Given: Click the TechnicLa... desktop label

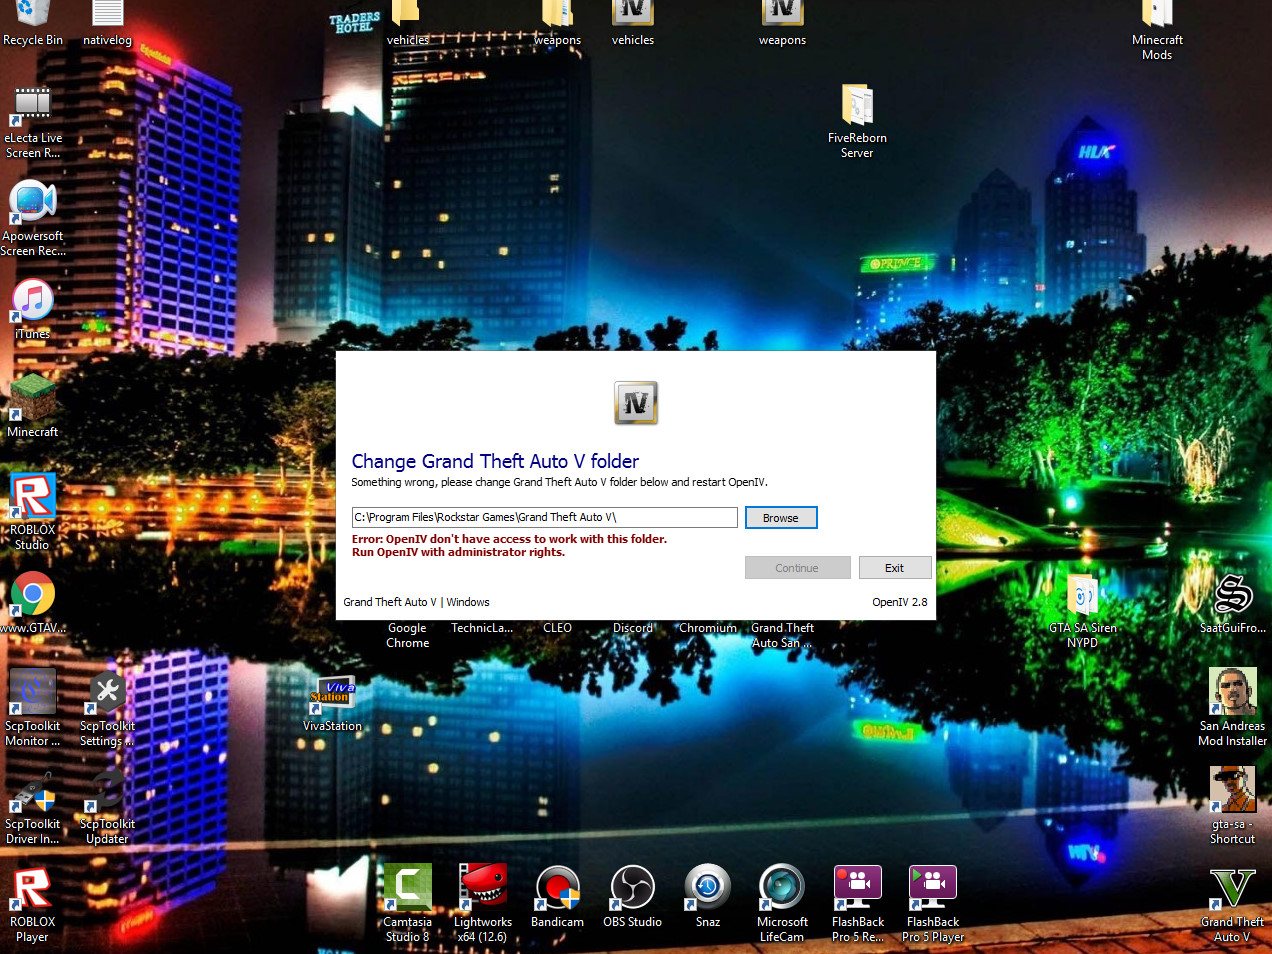Looking at the screenshot, I should click(x=482, y=628).
